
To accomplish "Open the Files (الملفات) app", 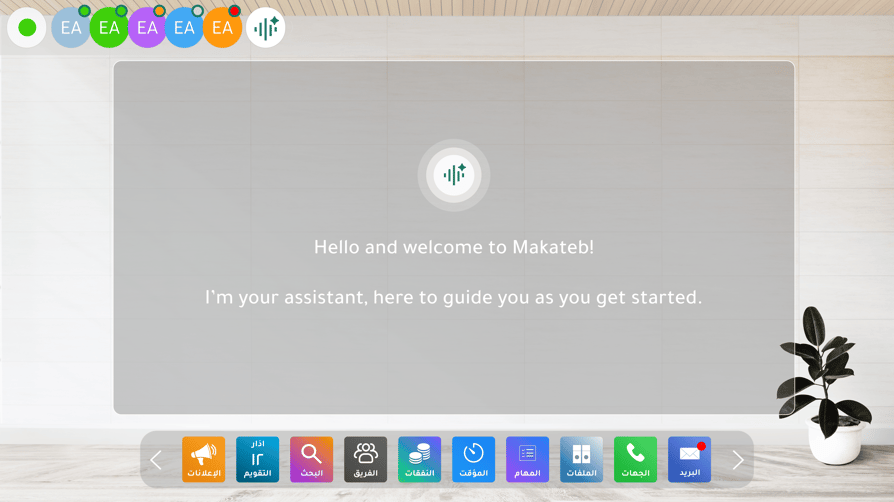I will [x=581, y=459].
